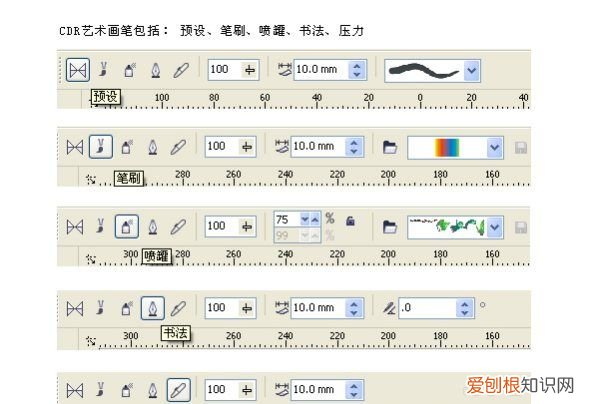Choose Calligraphic nib icon in the 笔刷 tooltip toolbar
This screenshot has width=600, height=404.
(x=153, y=147)
